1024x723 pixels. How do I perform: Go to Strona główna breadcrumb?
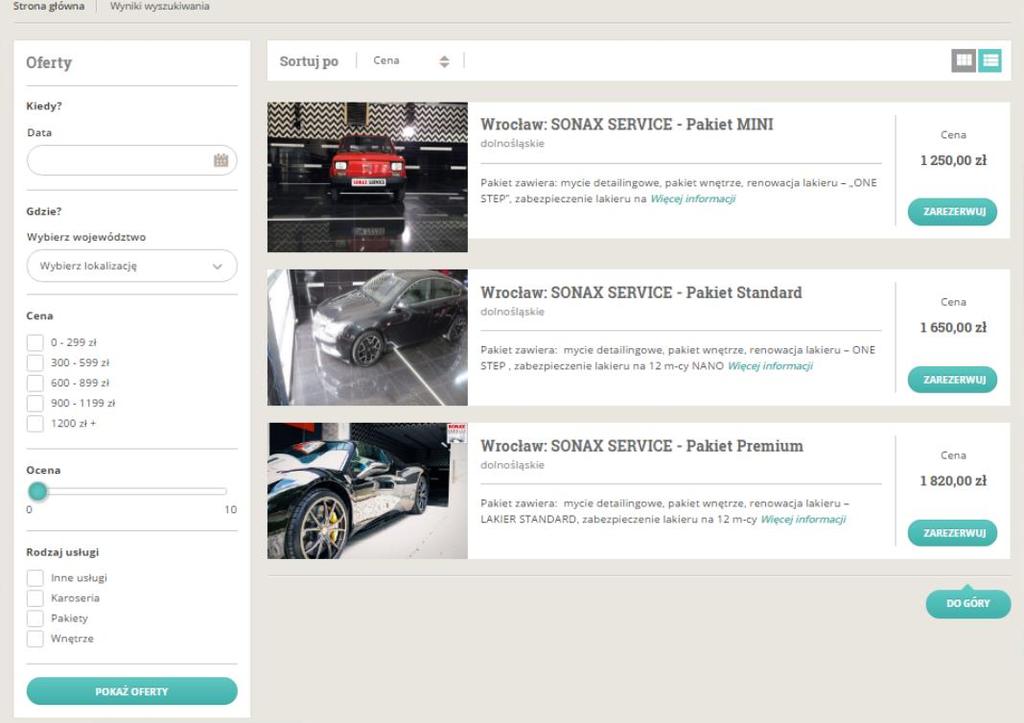tap(49, 6)
